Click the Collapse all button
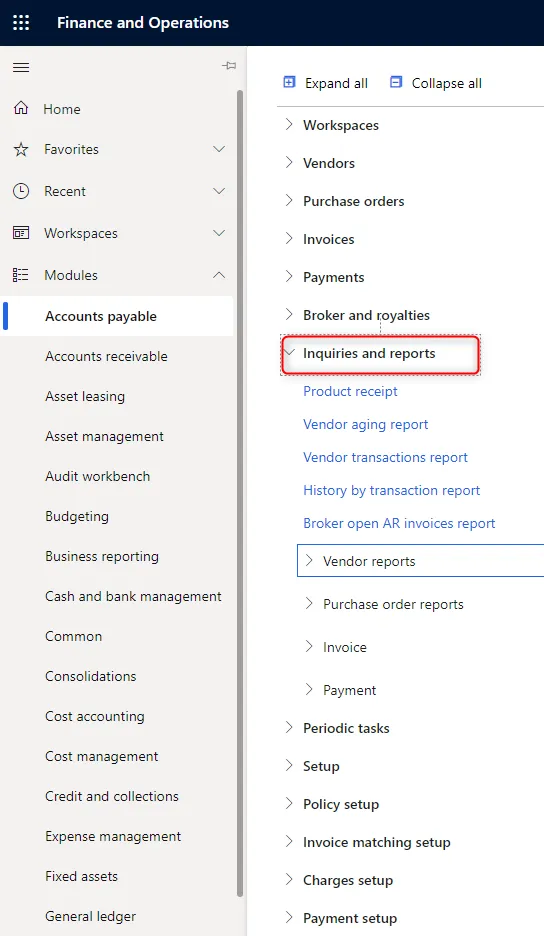544x936 pixels. tap(435, 83)
